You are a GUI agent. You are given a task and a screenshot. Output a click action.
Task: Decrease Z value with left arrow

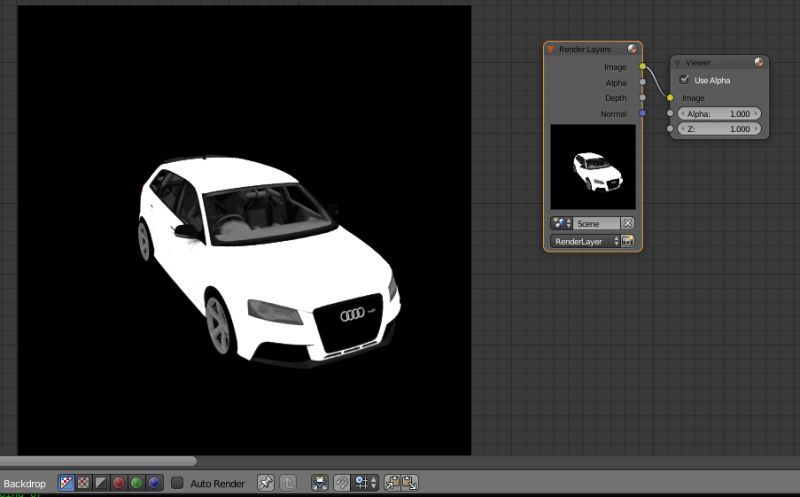click(x=683, y=129)
